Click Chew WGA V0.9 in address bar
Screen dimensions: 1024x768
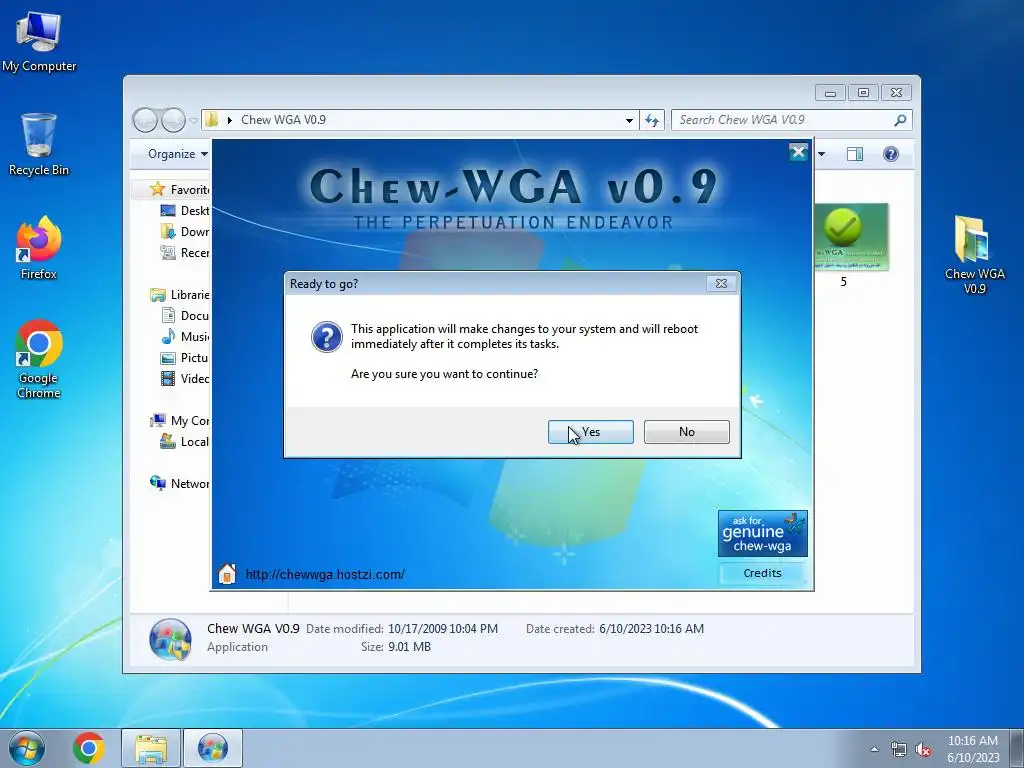[x=283, y=120]
